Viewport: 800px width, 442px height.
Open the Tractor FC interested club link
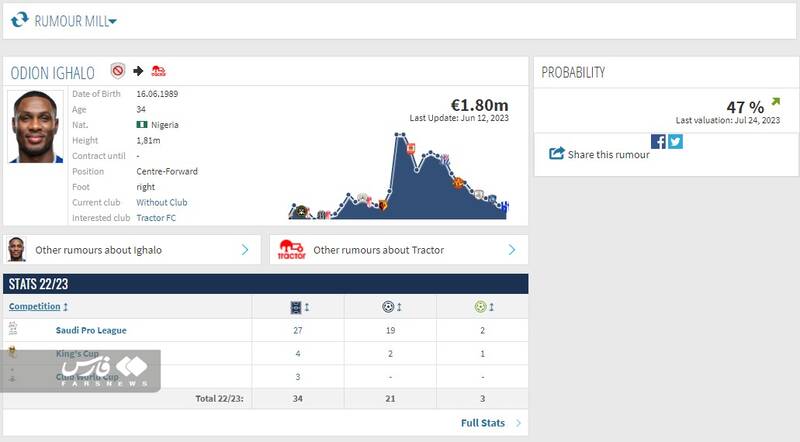click(158, 217)
